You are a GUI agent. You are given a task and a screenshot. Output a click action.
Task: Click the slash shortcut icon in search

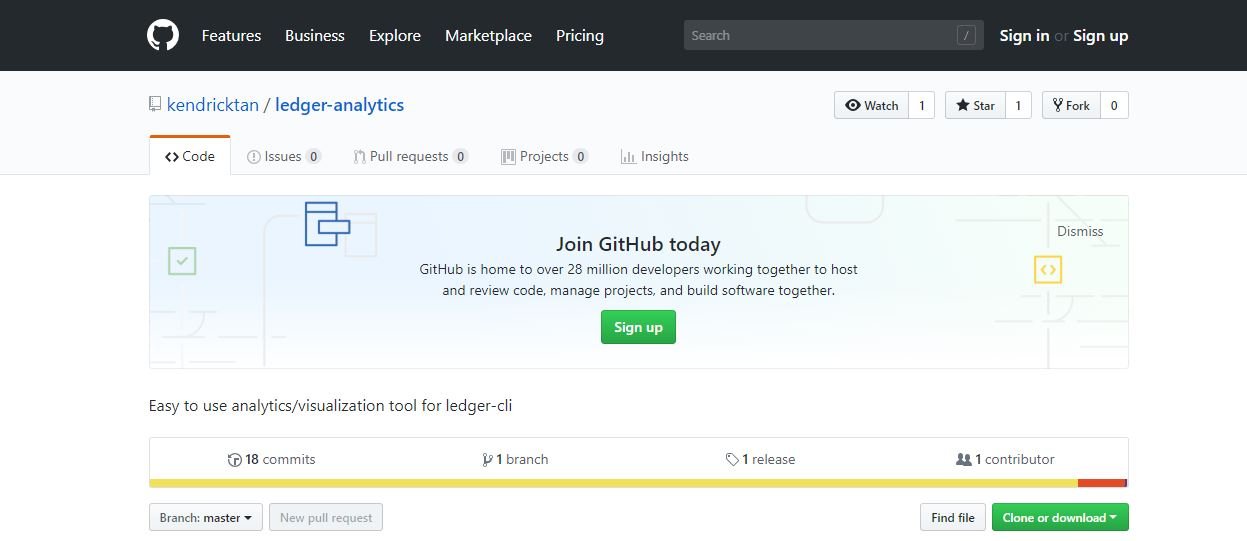pyautogui.click(x=966, y=35)
